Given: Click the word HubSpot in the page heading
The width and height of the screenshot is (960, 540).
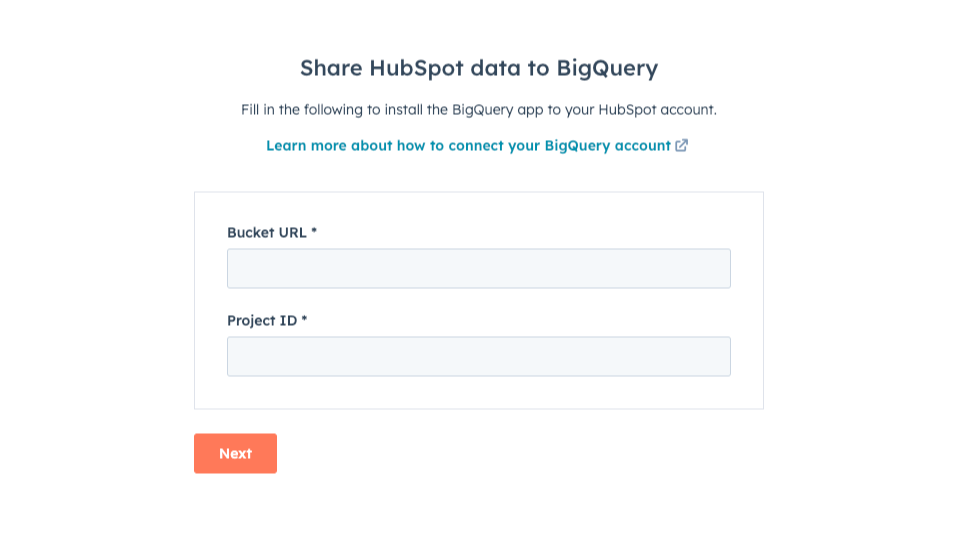Looking at the screenshot, I should click(x=416, y=69).
